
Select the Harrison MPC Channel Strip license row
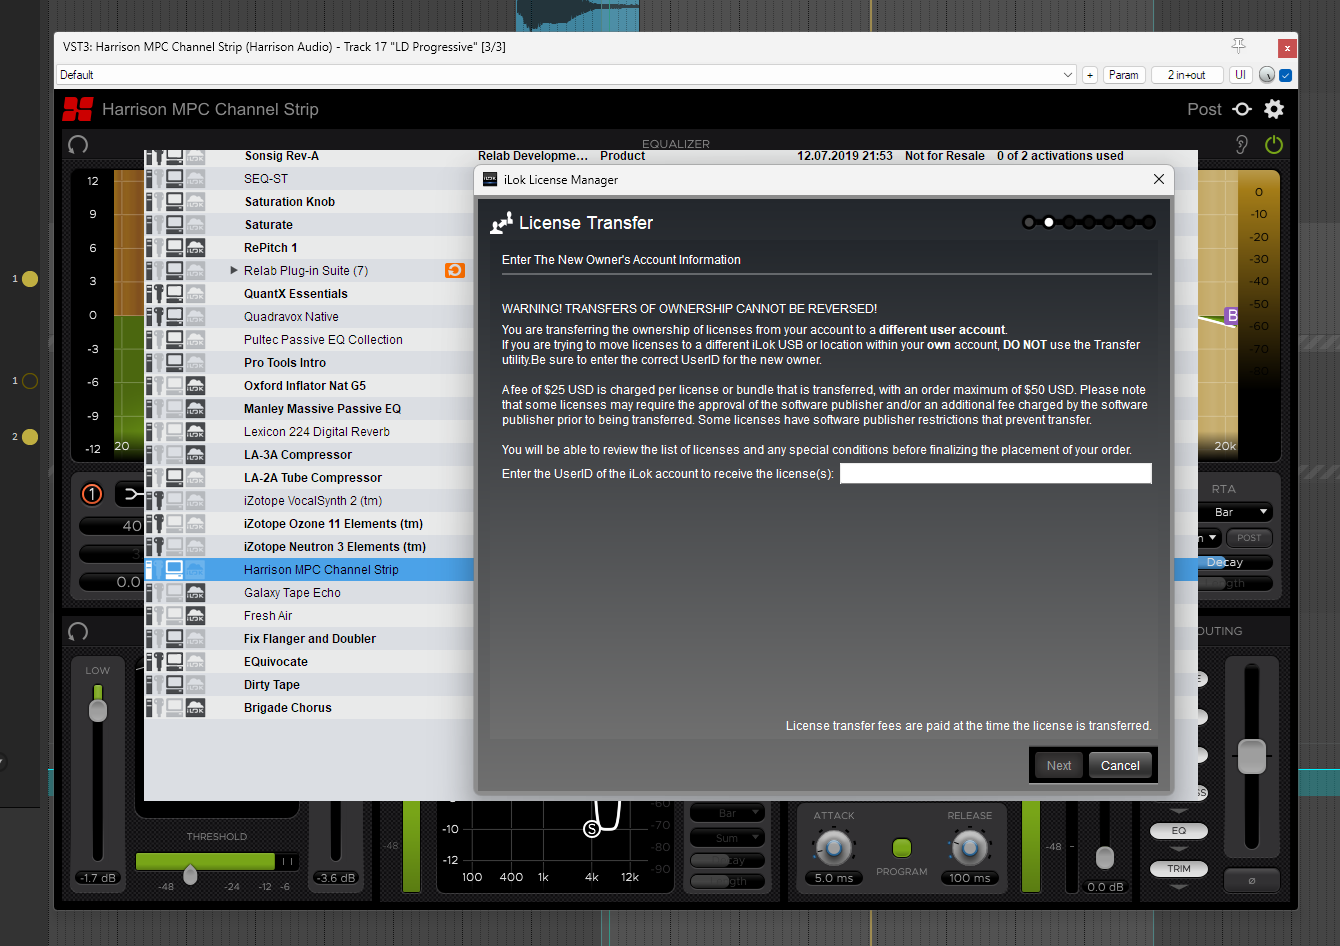coord(309,569)
